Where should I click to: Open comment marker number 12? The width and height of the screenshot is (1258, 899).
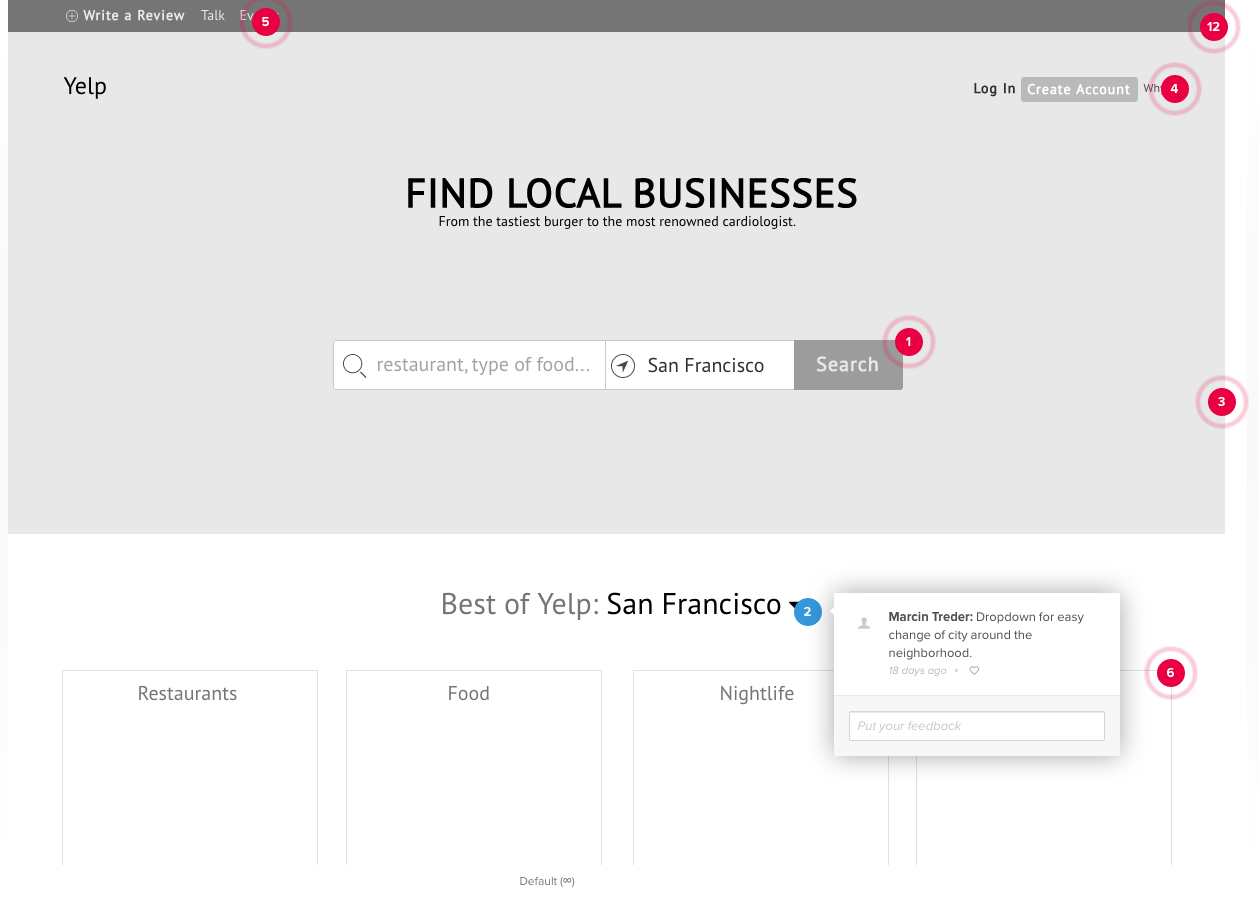(x=1213, y=27)
